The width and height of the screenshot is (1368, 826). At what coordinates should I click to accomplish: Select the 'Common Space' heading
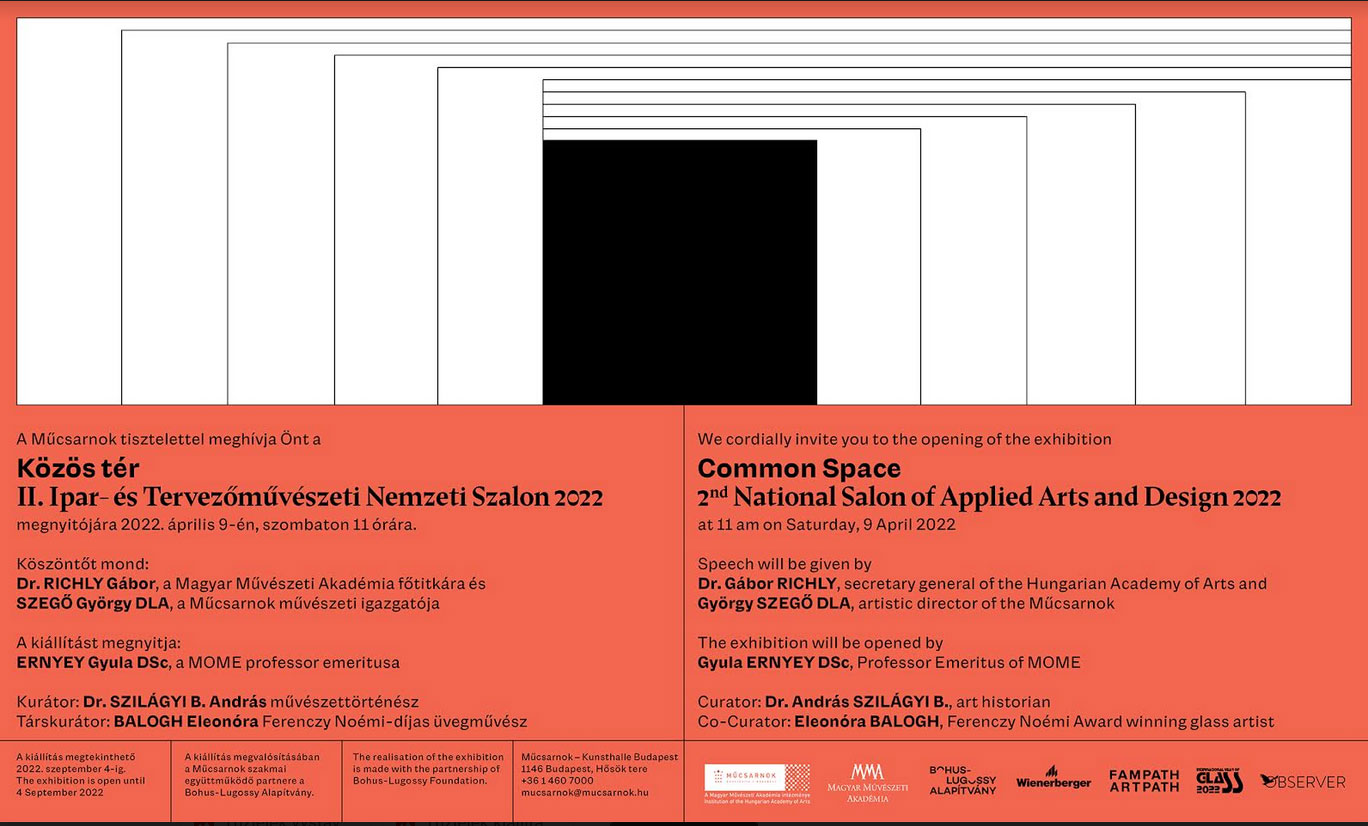(799, 468)
